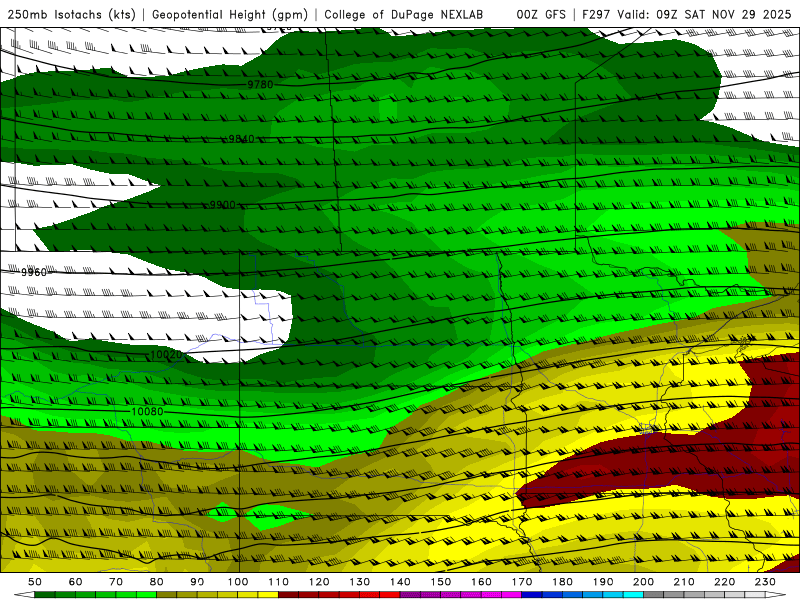The image size is (800, 600).
Task: Click the 'F297' forecast hour text
Action: coord(596,14)
